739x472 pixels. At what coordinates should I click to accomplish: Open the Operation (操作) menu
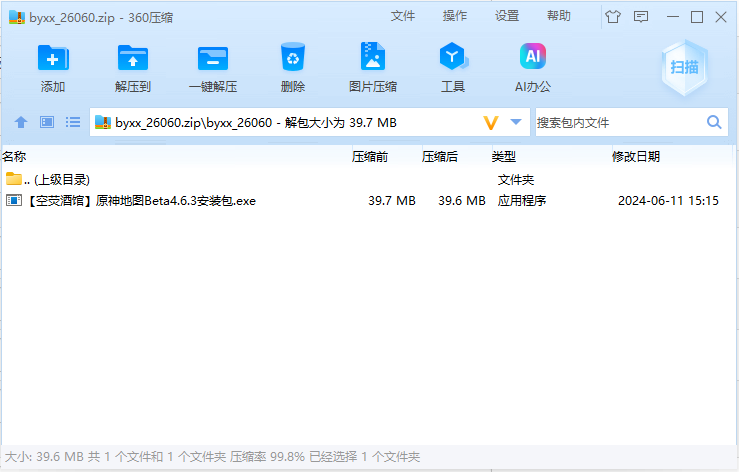[455, 16]
